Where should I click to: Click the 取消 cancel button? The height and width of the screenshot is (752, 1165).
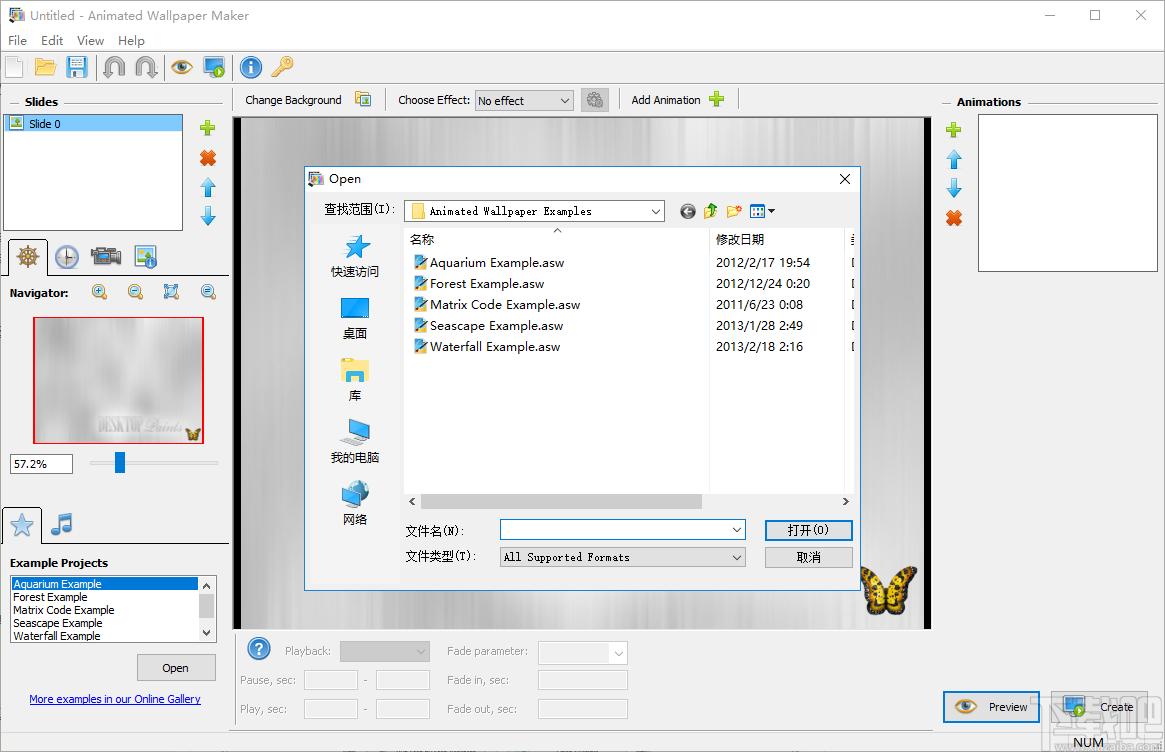808,557
